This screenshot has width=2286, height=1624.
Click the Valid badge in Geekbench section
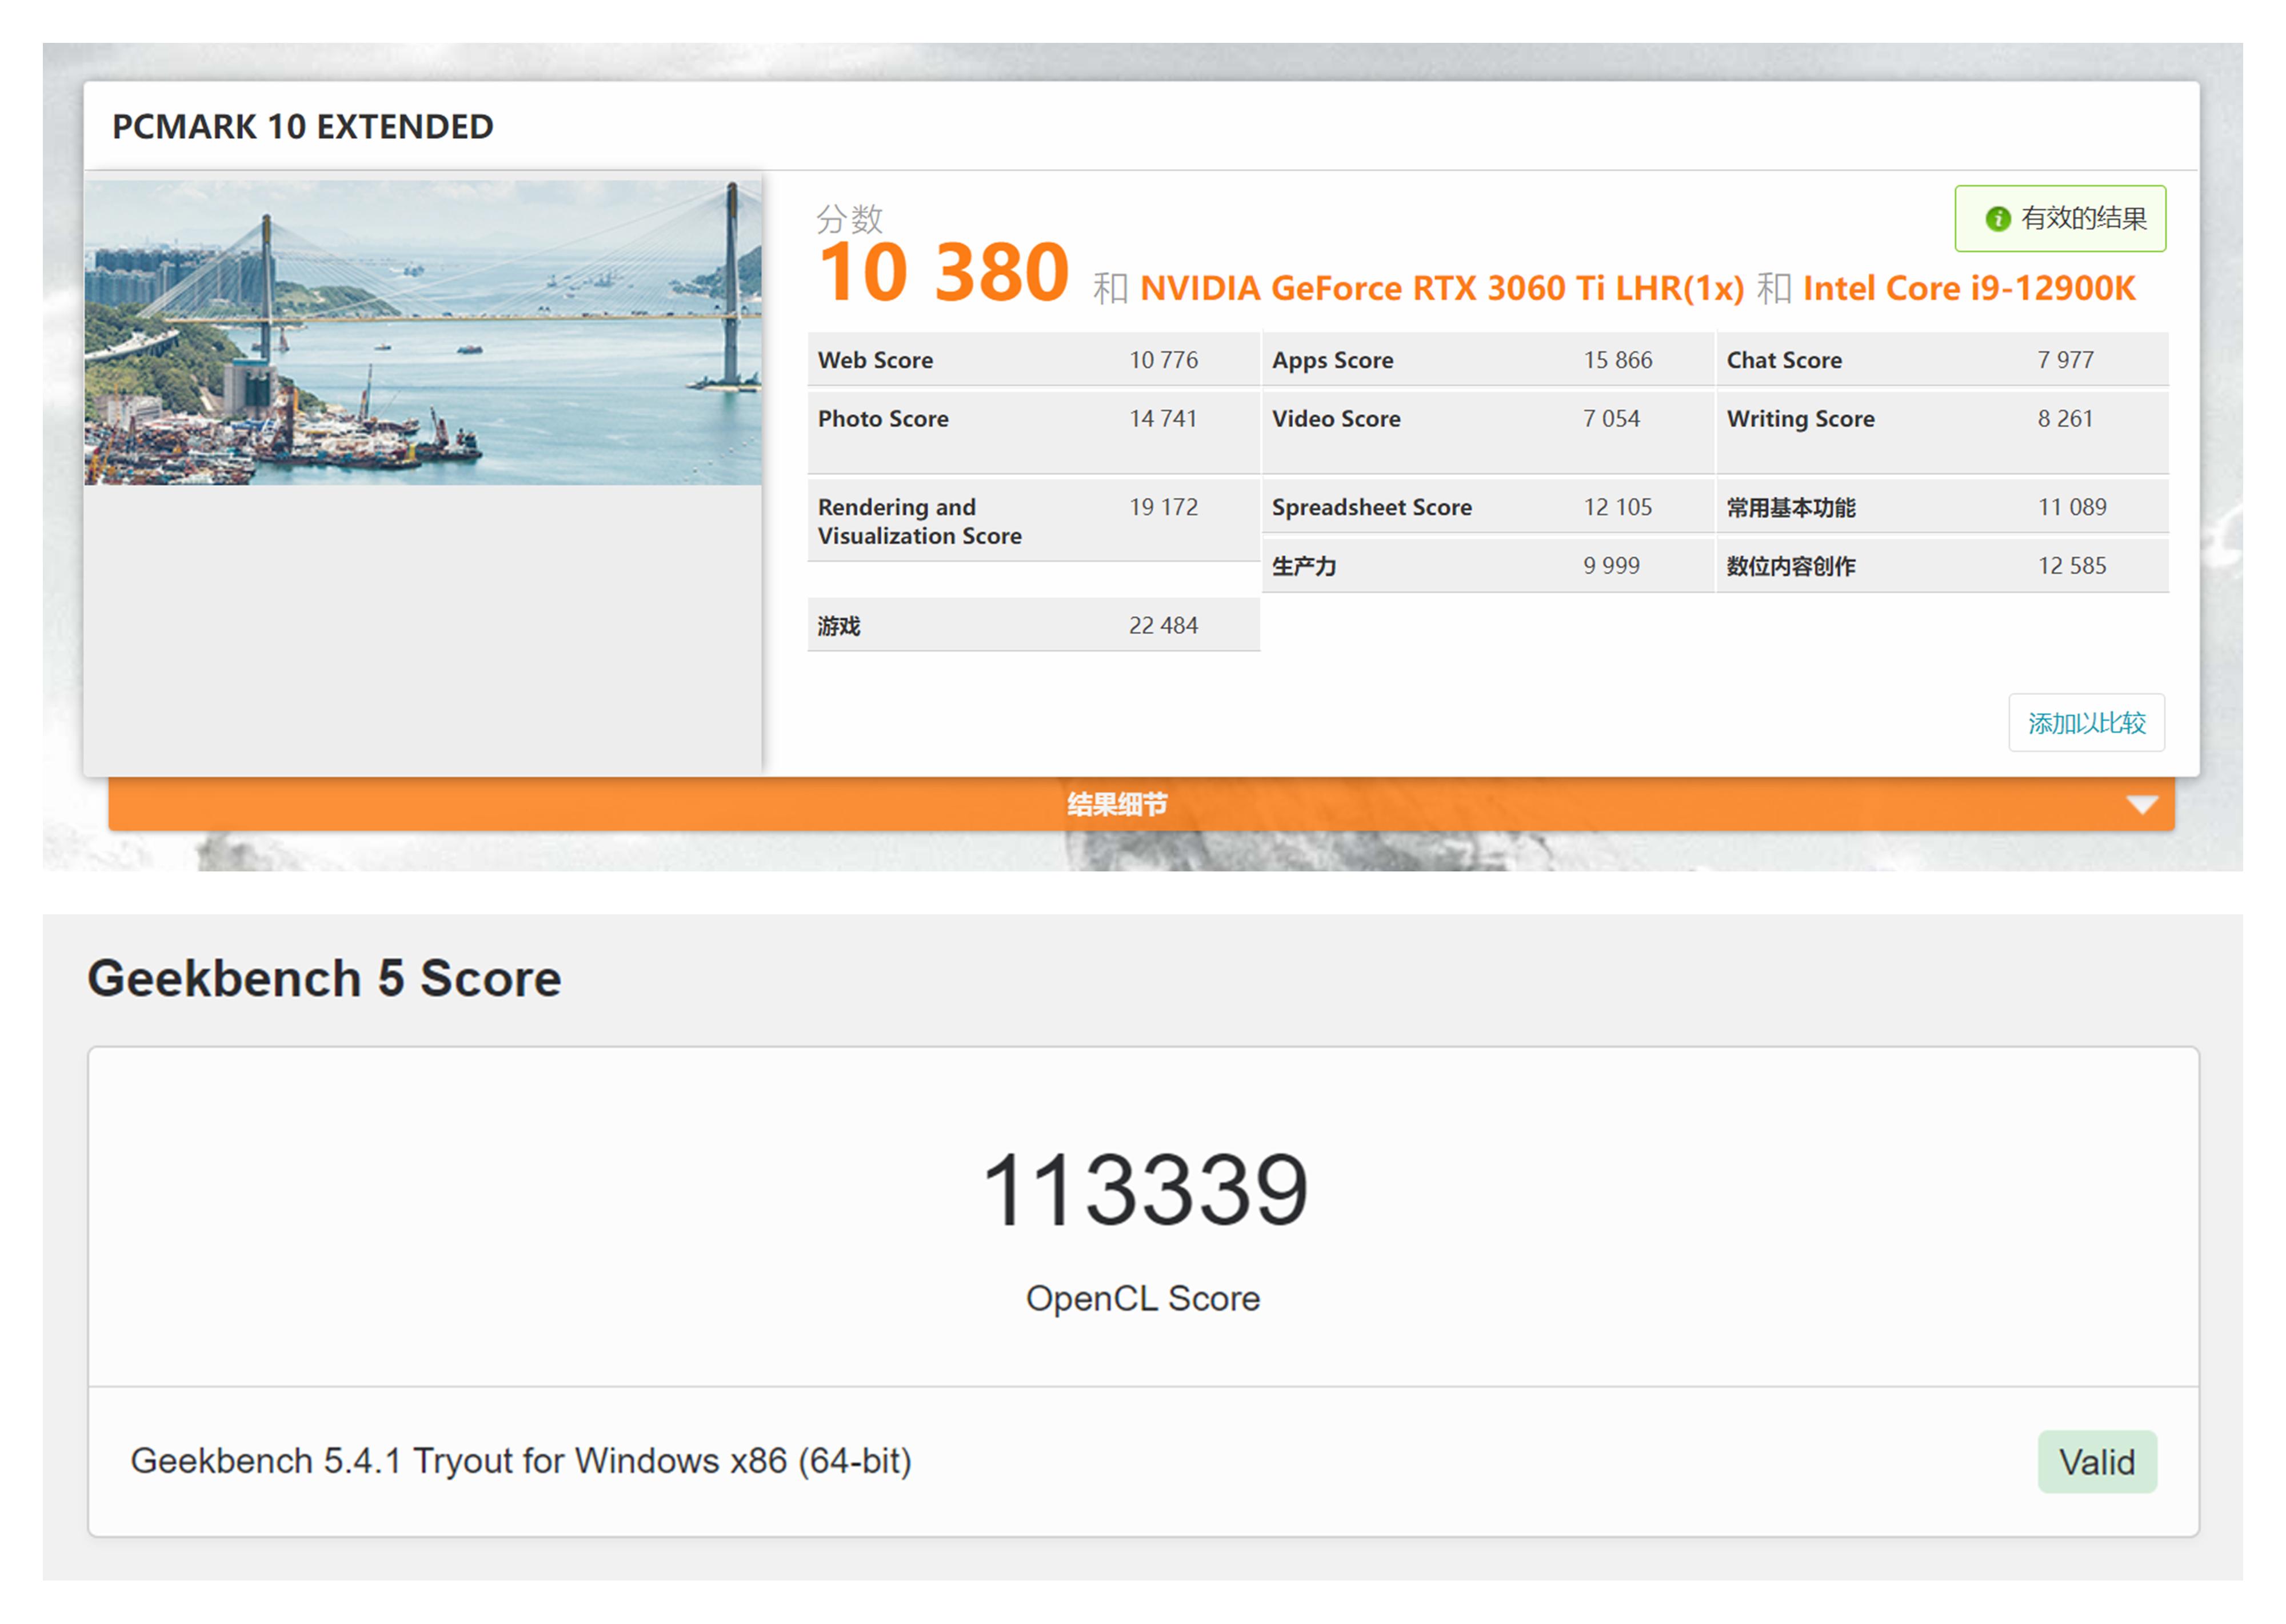[2097, 1461]
